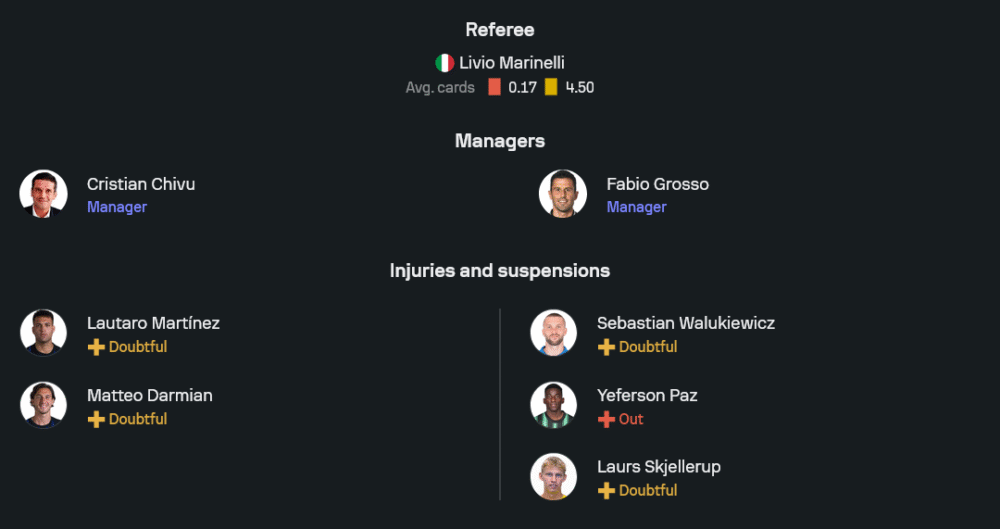Open Matteo Darmian's player page
Screen dimensions: 1000x529
149,395
